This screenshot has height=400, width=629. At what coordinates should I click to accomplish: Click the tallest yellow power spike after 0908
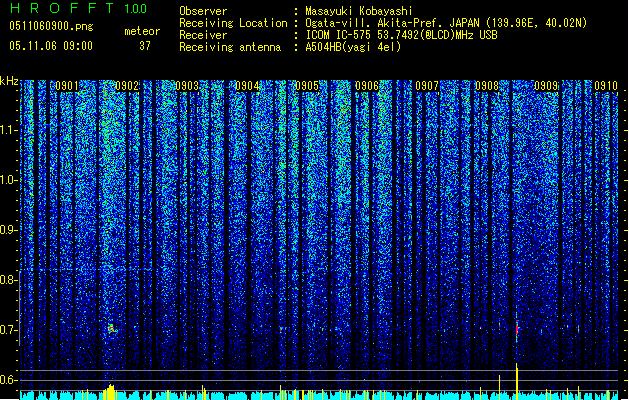pos(517,381)
